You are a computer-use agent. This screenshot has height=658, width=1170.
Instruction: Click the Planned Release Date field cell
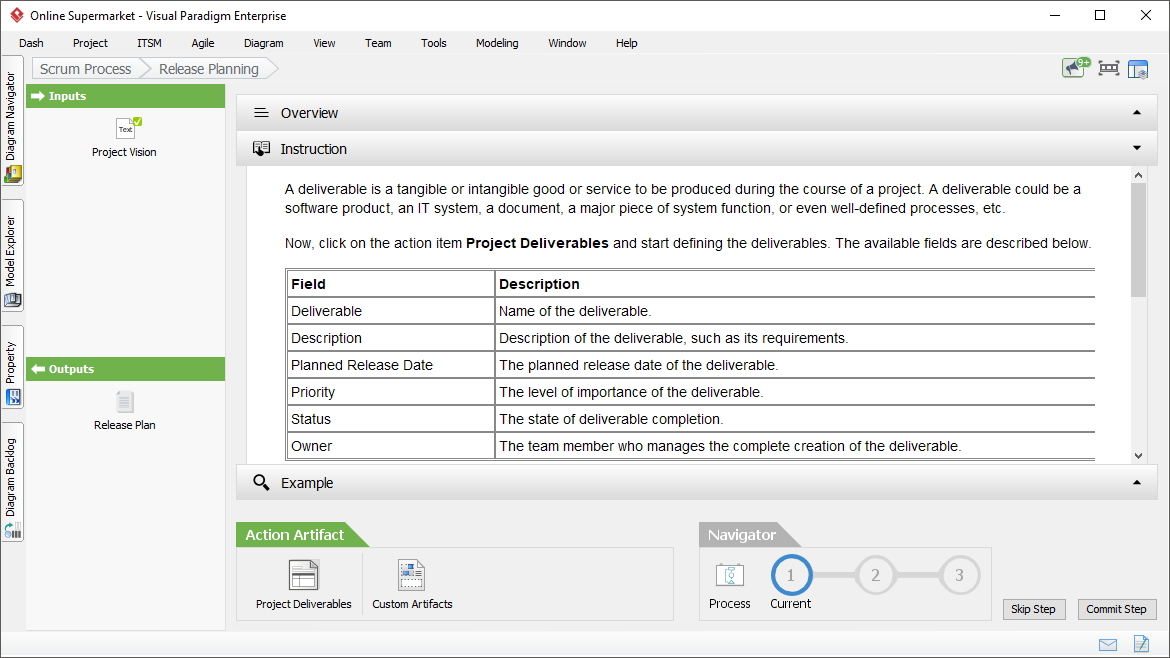click(391, 365)
